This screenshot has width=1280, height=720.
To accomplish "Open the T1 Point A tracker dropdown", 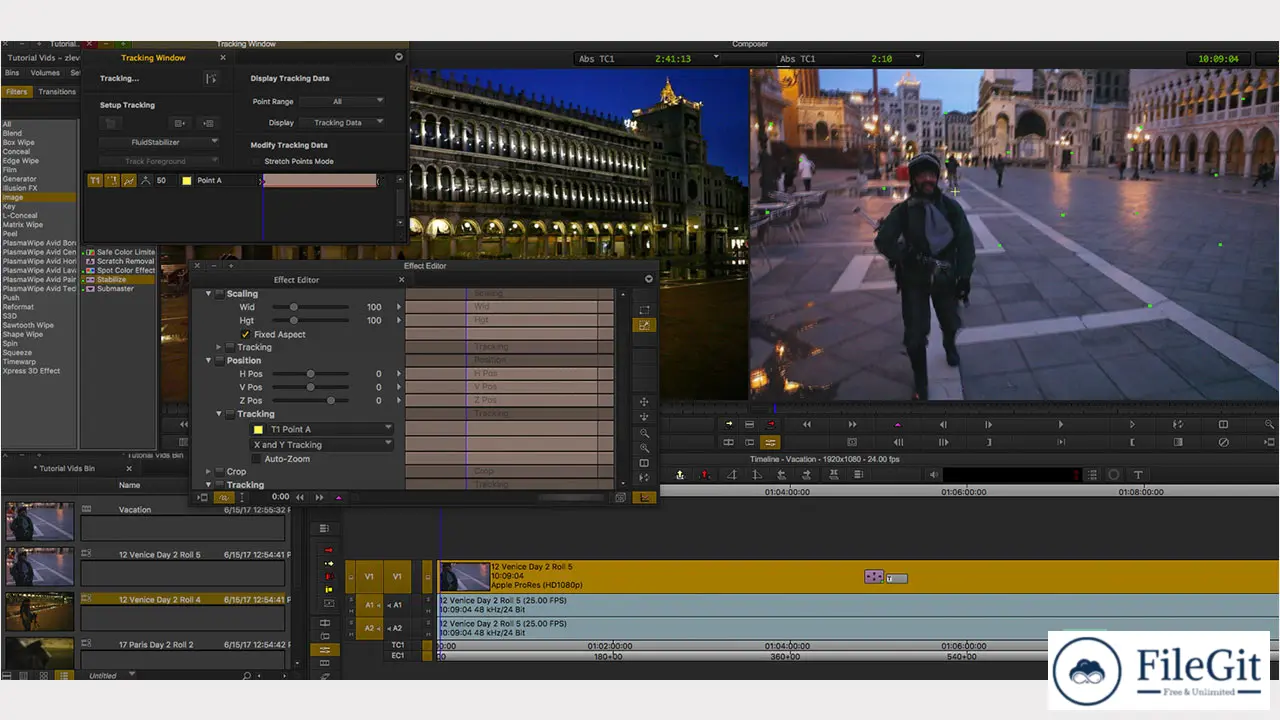I will click(x=322, y=429).
